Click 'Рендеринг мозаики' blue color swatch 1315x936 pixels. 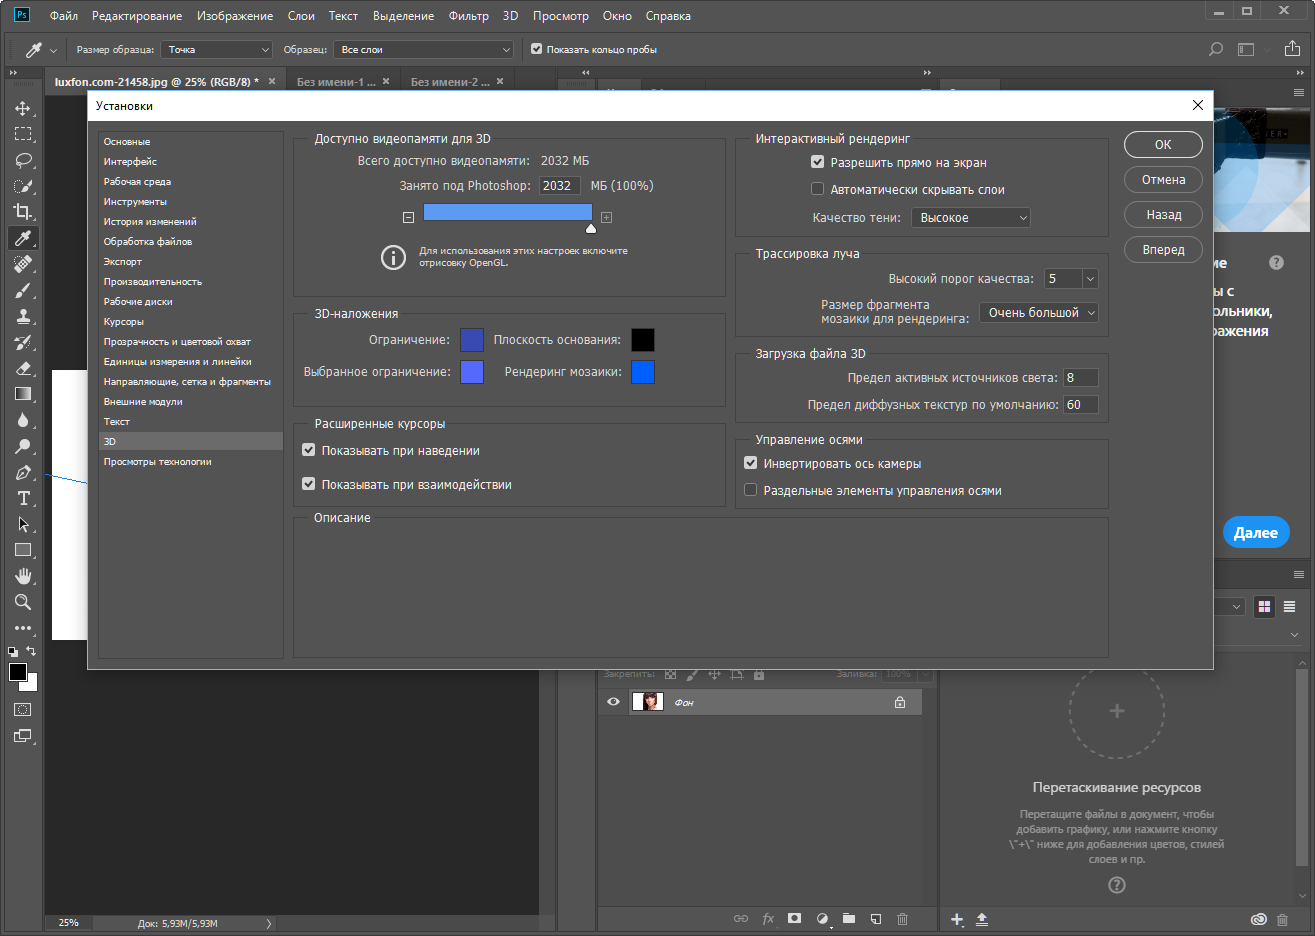pos(643,372)
